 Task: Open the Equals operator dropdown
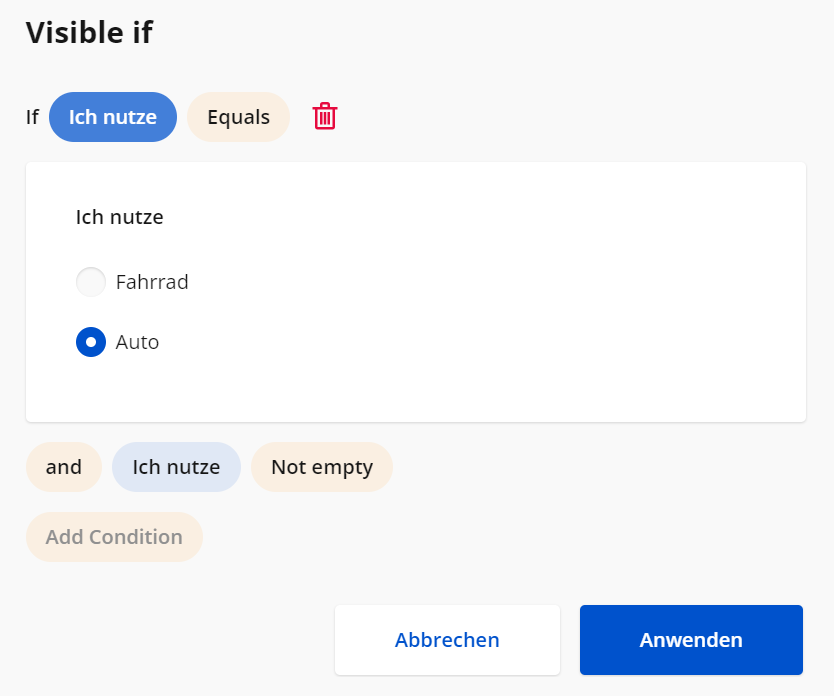pos(238,117)
